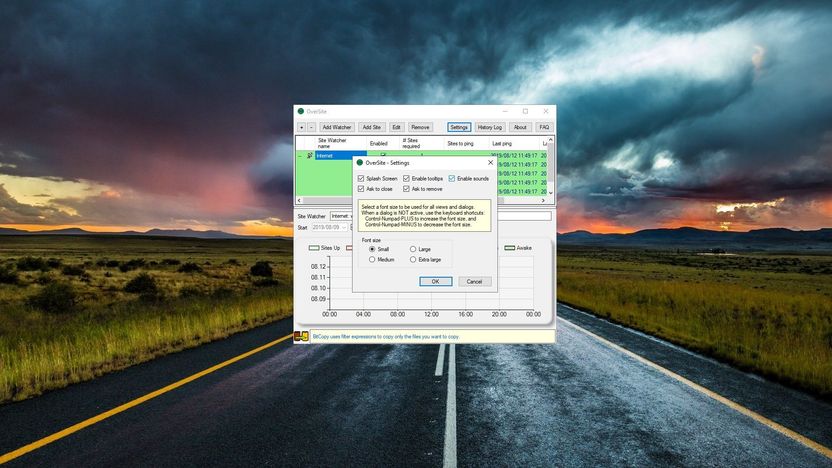832x468 pixels.
Task: Open the Start date dropdown
Action: tap(344, 227)
